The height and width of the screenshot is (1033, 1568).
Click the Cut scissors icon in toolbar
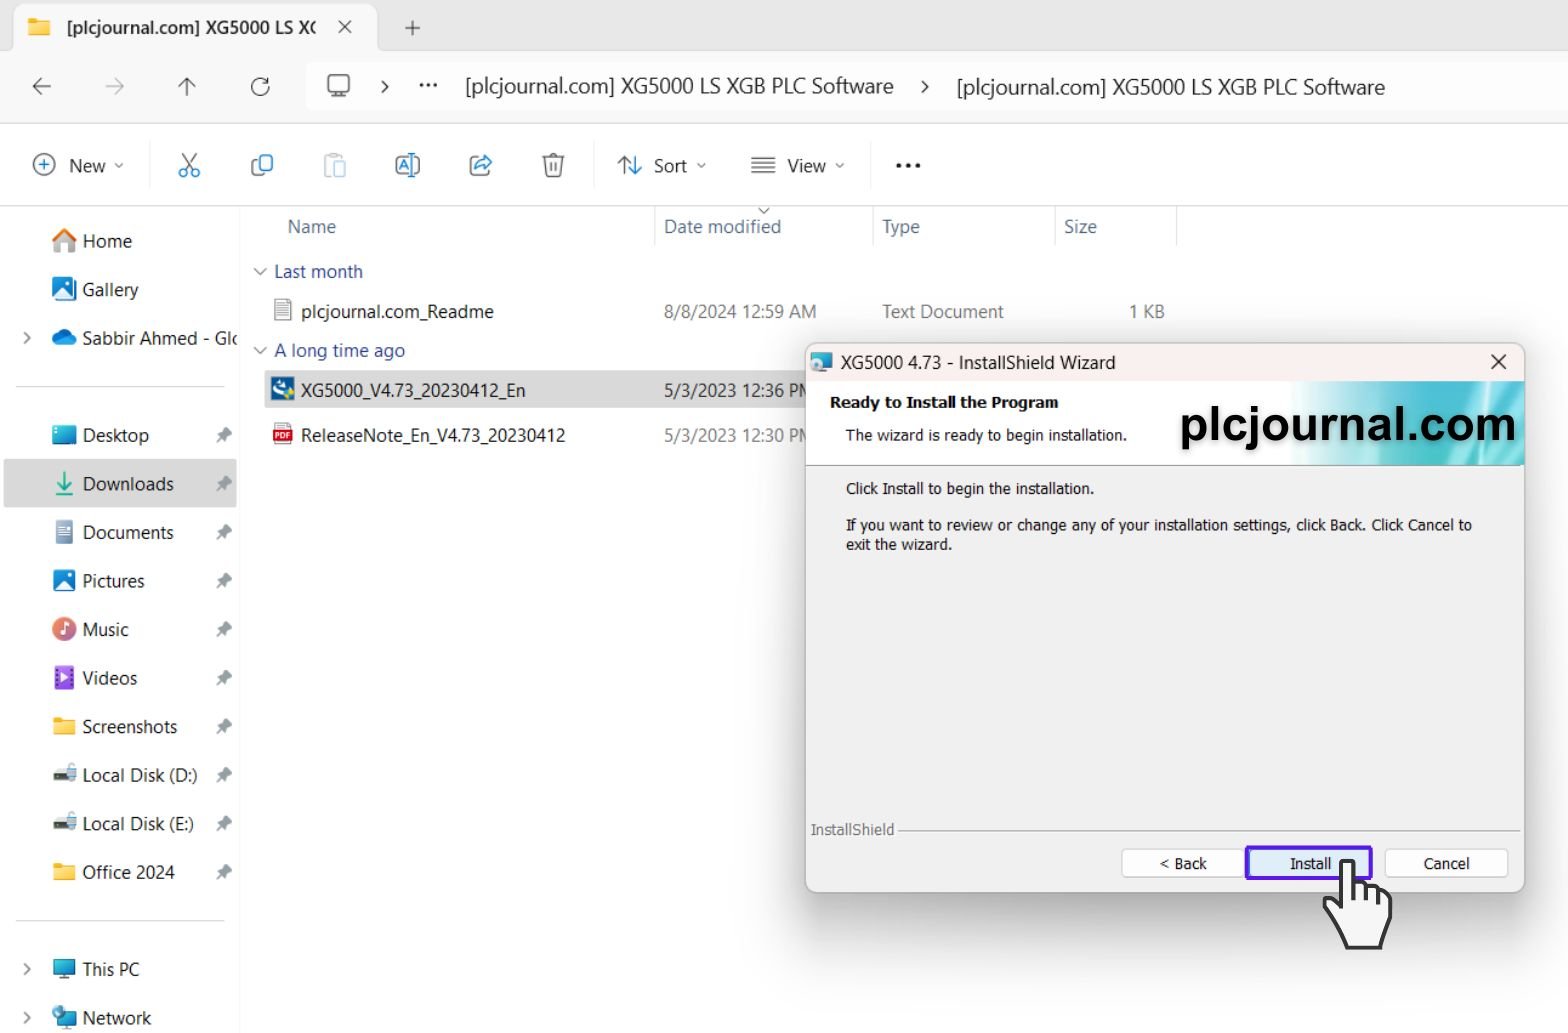pos(189,165)
